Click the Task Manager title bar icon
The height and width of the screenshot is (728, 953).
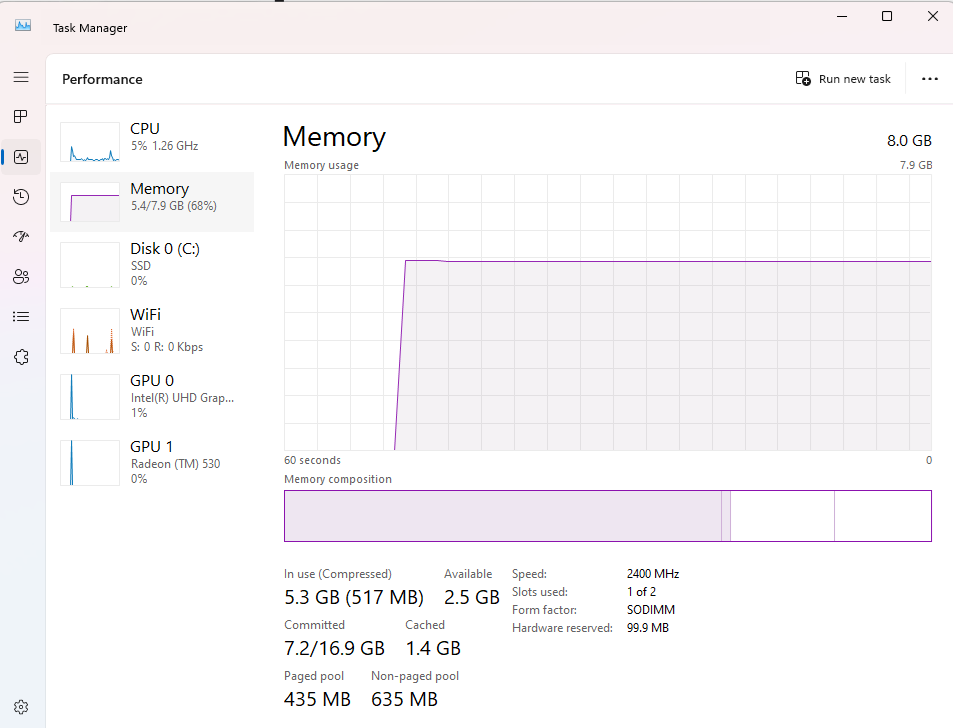tap(23, 27)
